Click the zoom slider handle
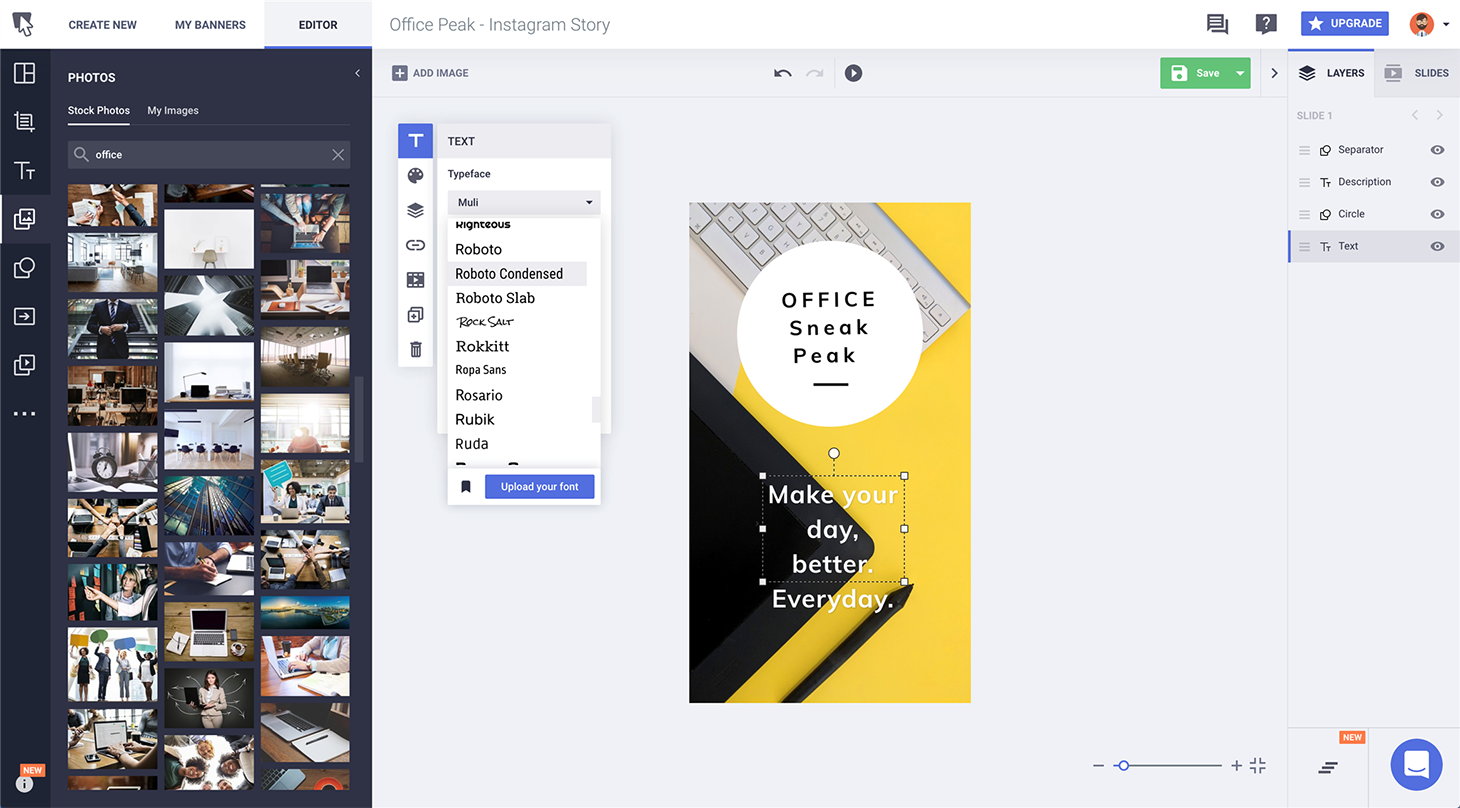The height and width of the screenshot is (808, 1460). (1123, 766)
